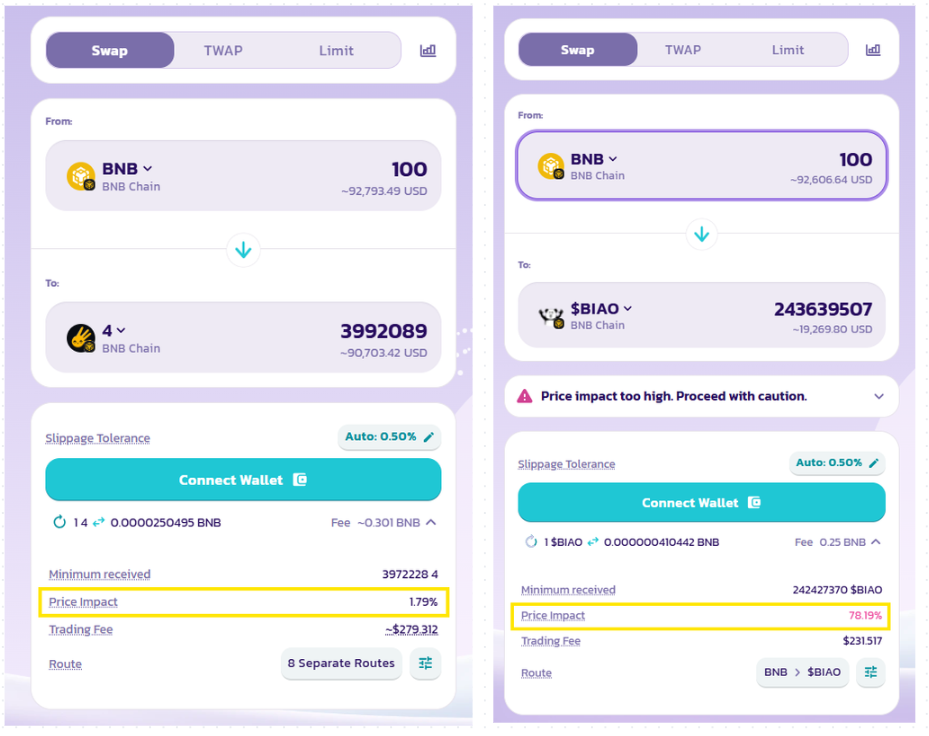Image resolution: width=929 pixels, height=736 pixels.
Task: Open route customization sliders next to 8 Separate Routes
Action: pos(425,663)
